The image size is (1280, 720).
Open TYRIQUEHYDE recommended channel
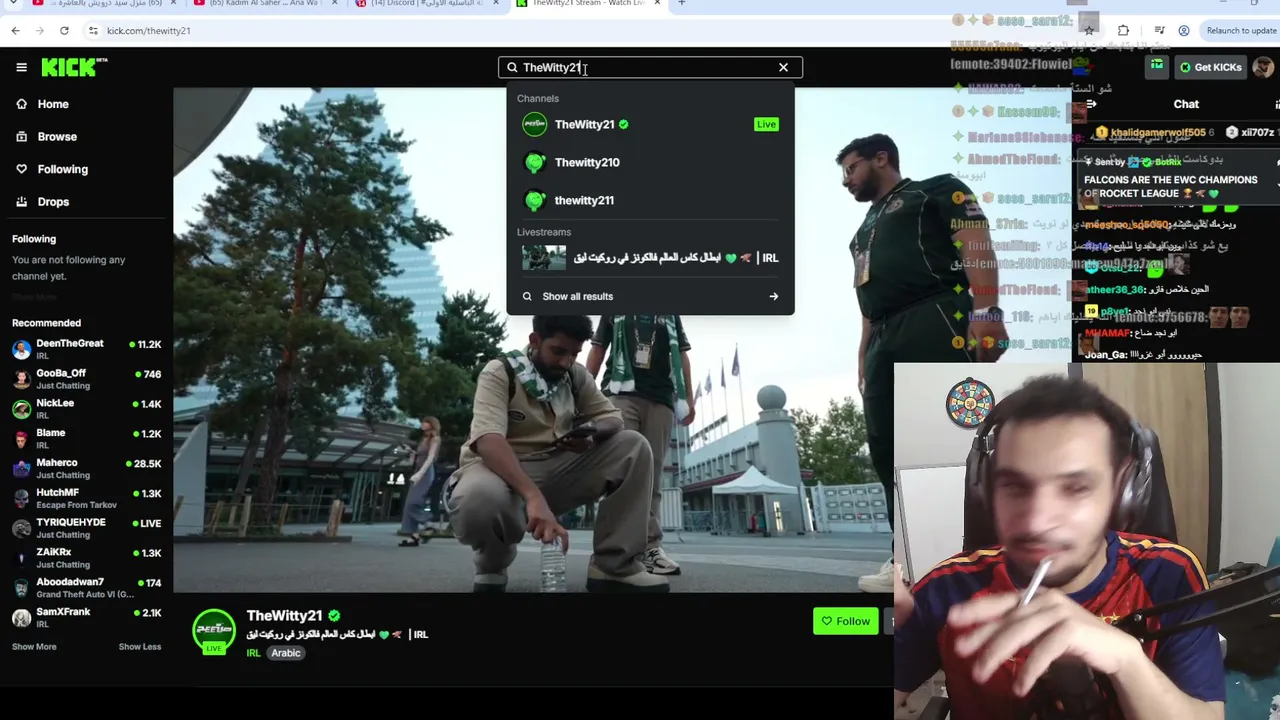click(87, 528)
